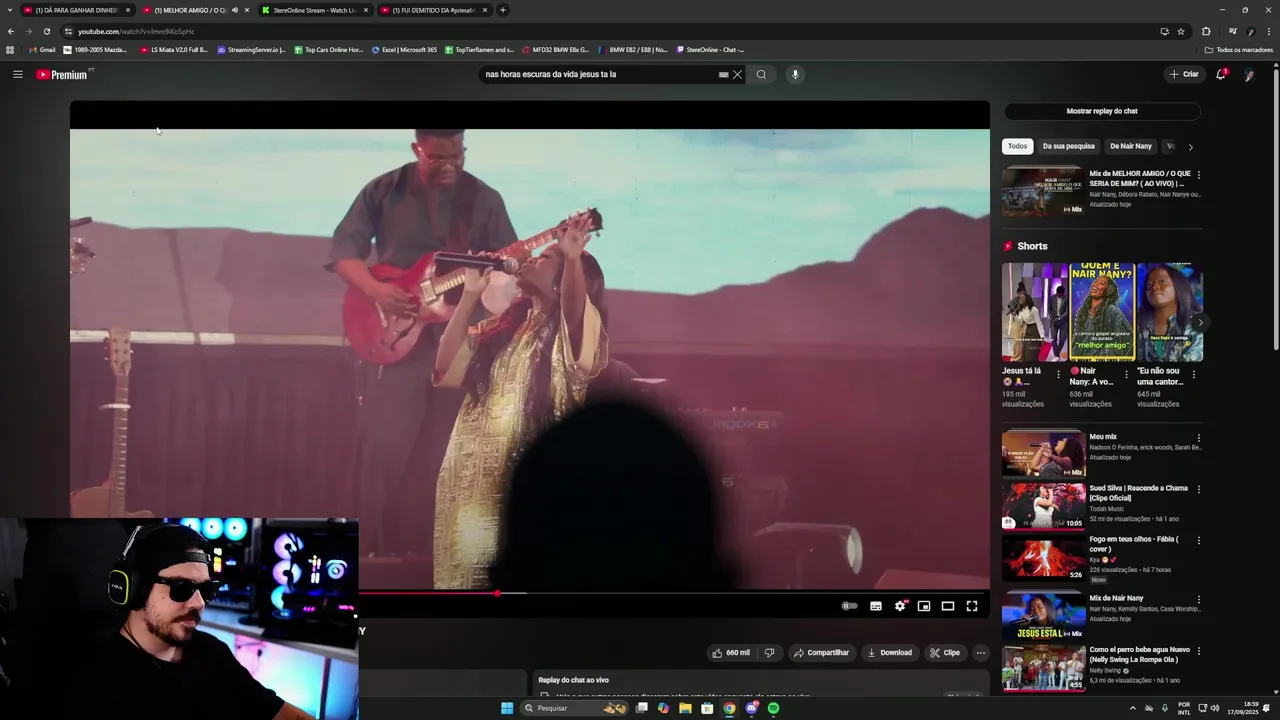The width and height of the screenshot is (1280, 720).
Task: Open Como el perro bebe agua Nuevo video
Action: 1043,668
